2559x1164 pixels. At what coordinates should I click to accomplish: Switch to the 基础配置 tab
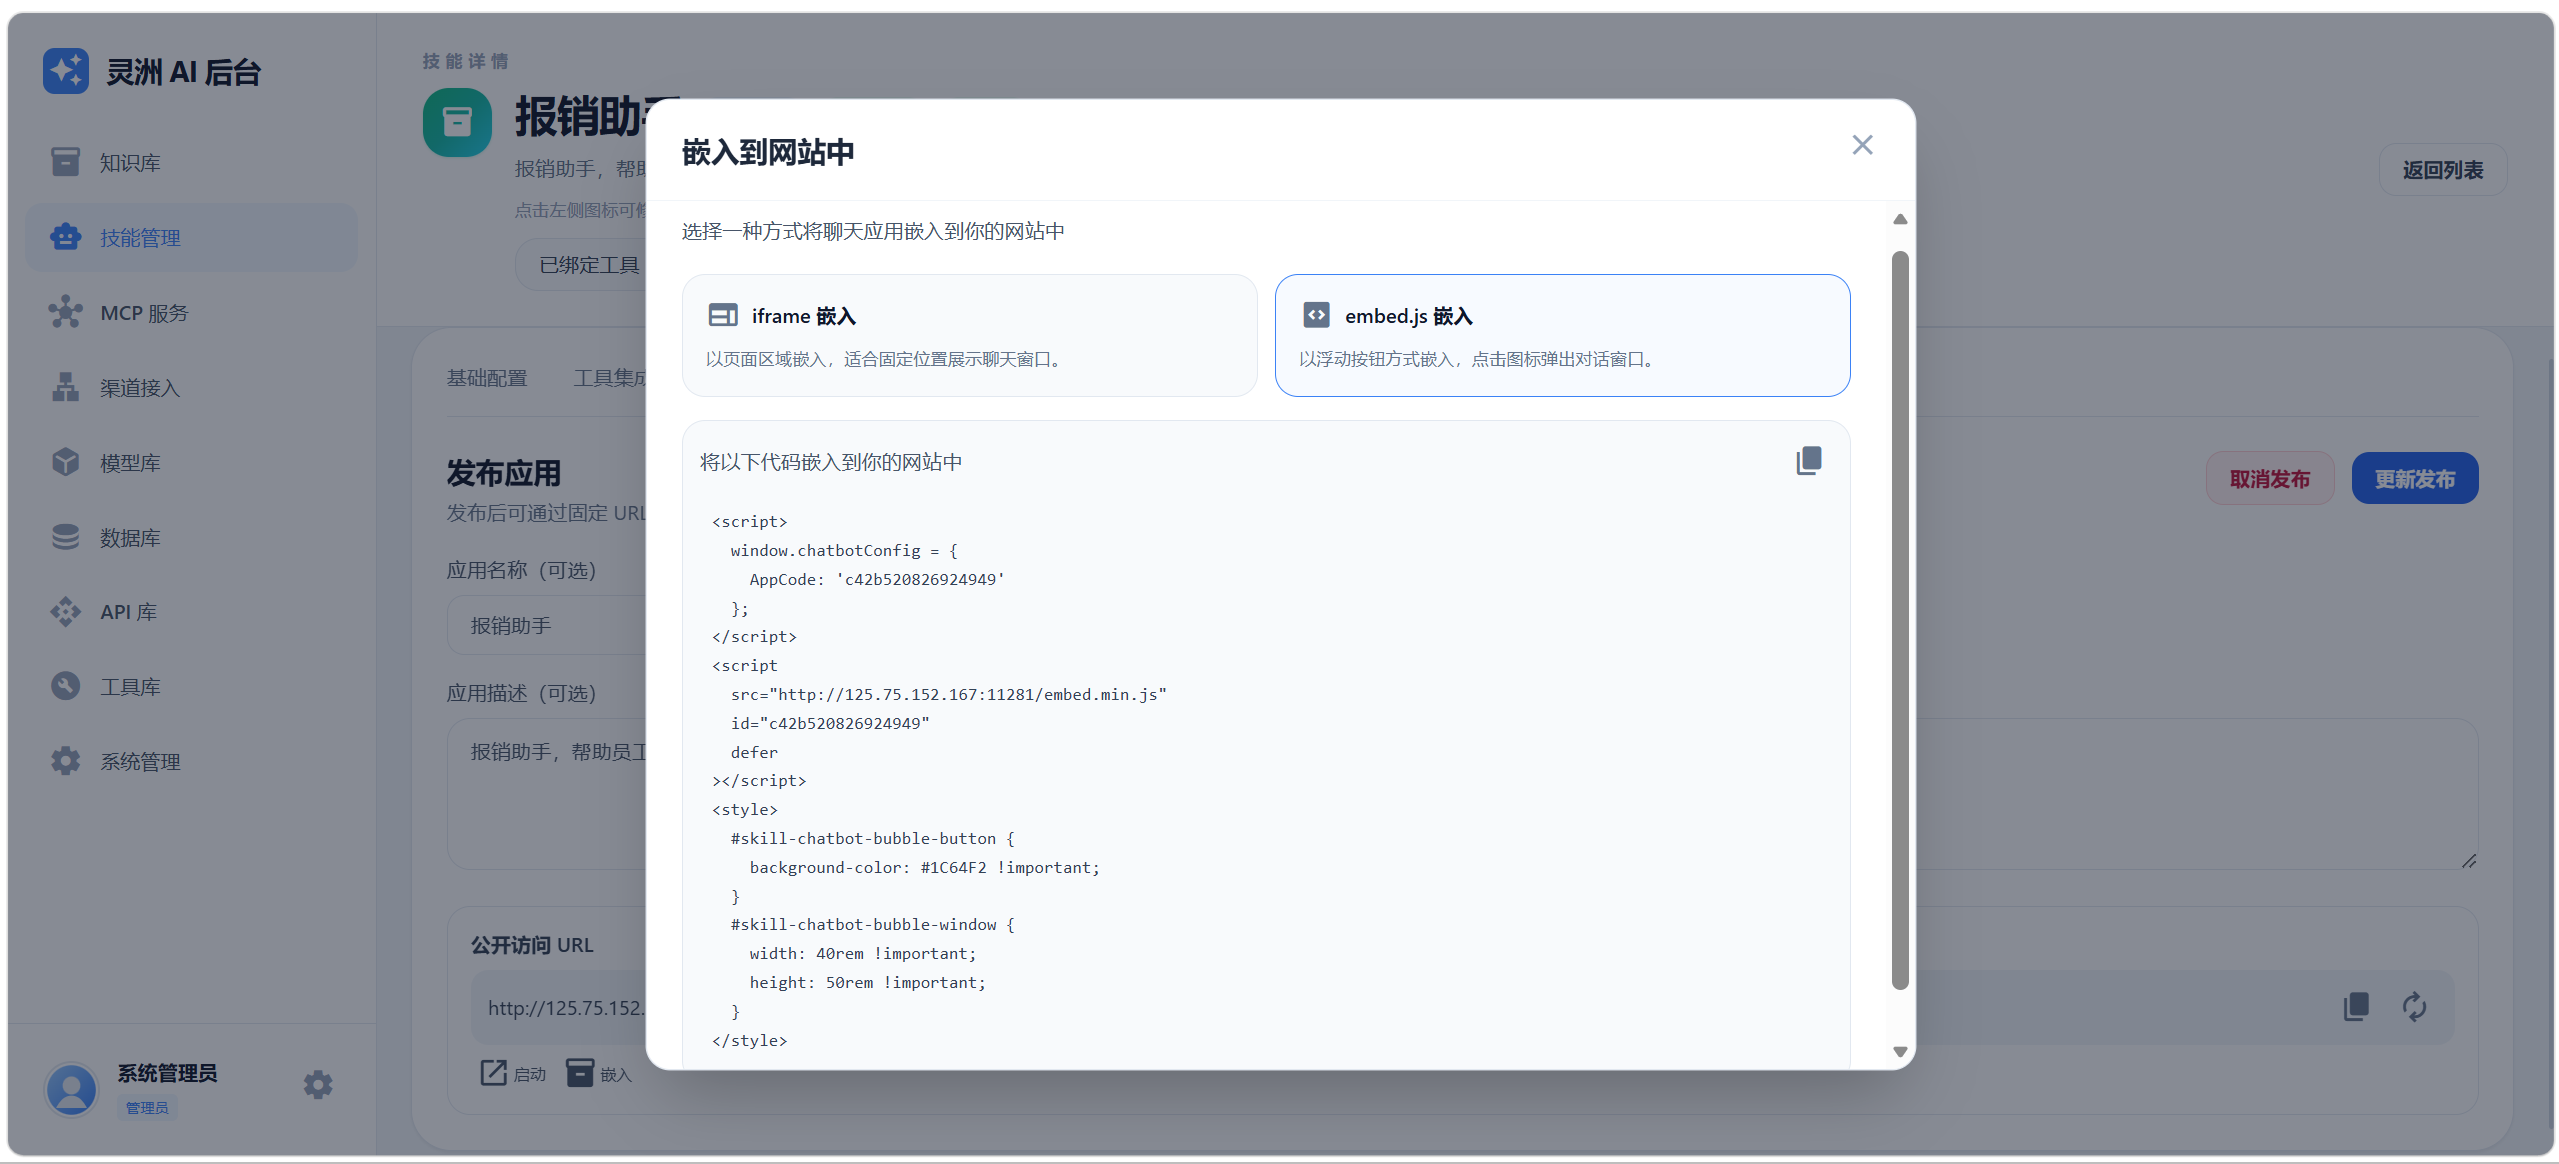[x=487, y=378]
